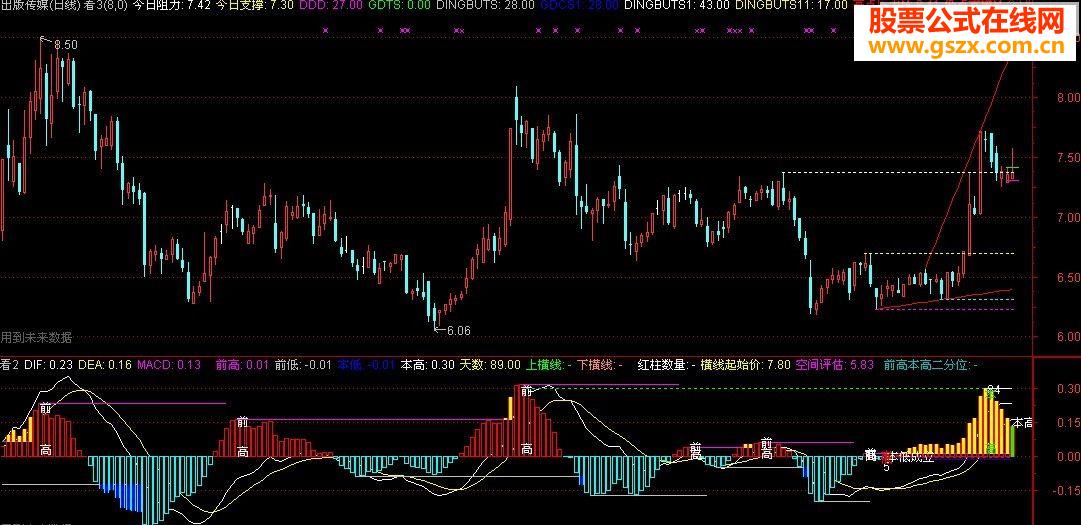Click the DINGBUTS11: 17.00 readout

click(791, 6)
